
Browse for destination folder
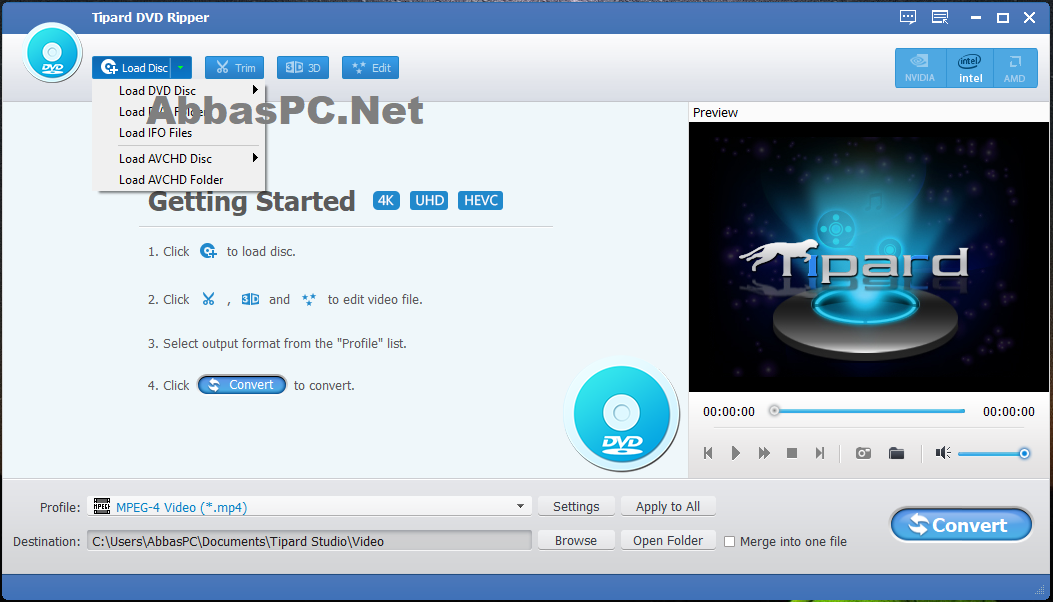[576, 541]
